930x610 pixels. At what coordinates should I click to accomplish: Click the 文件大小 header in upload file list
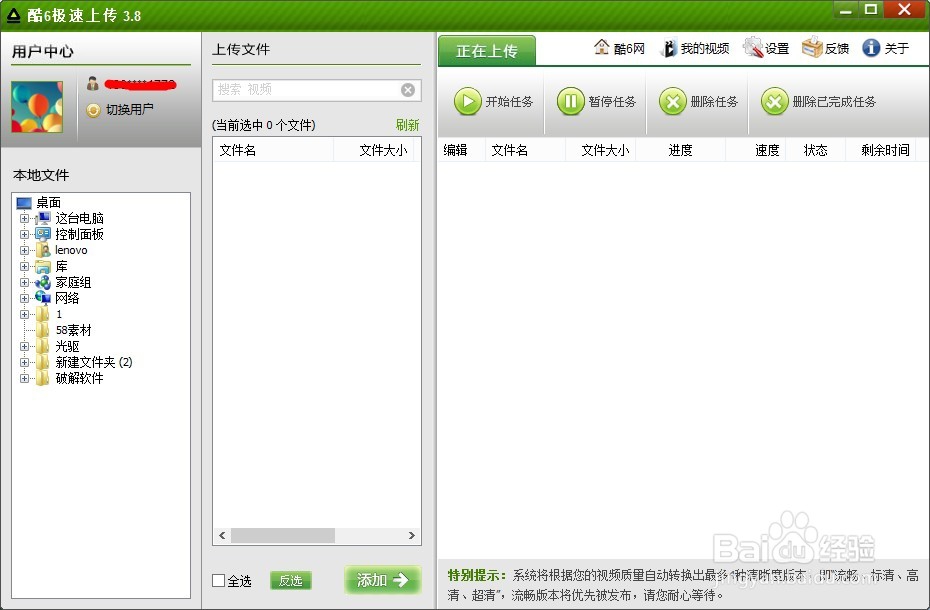coord(374,150)
